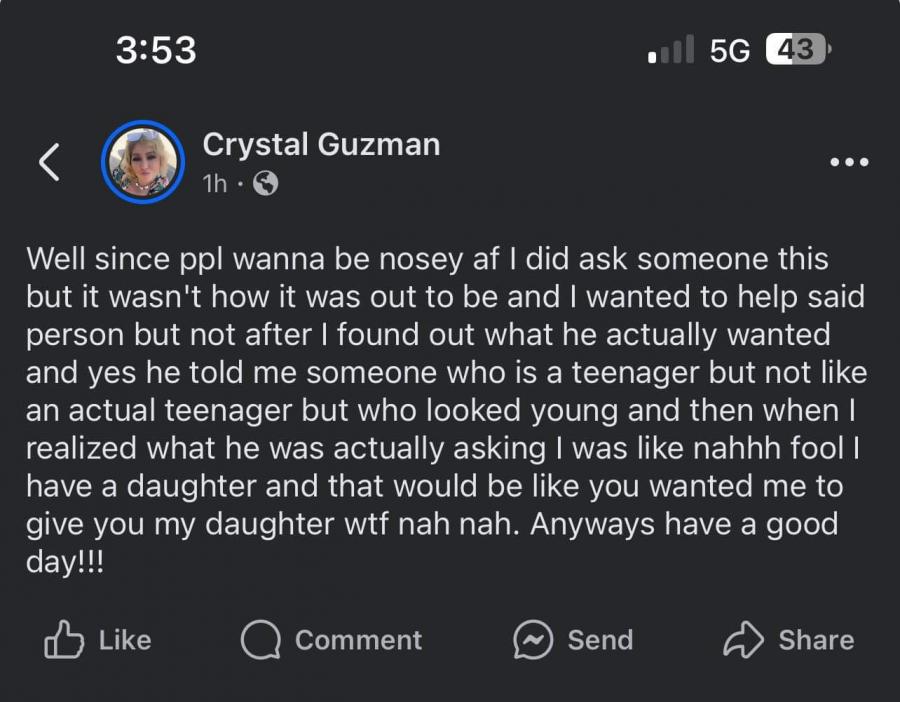The height and width of the screenshot is (702, 900).
Task: Tap the Share arrow icon
Action: (x=744, y=640)
